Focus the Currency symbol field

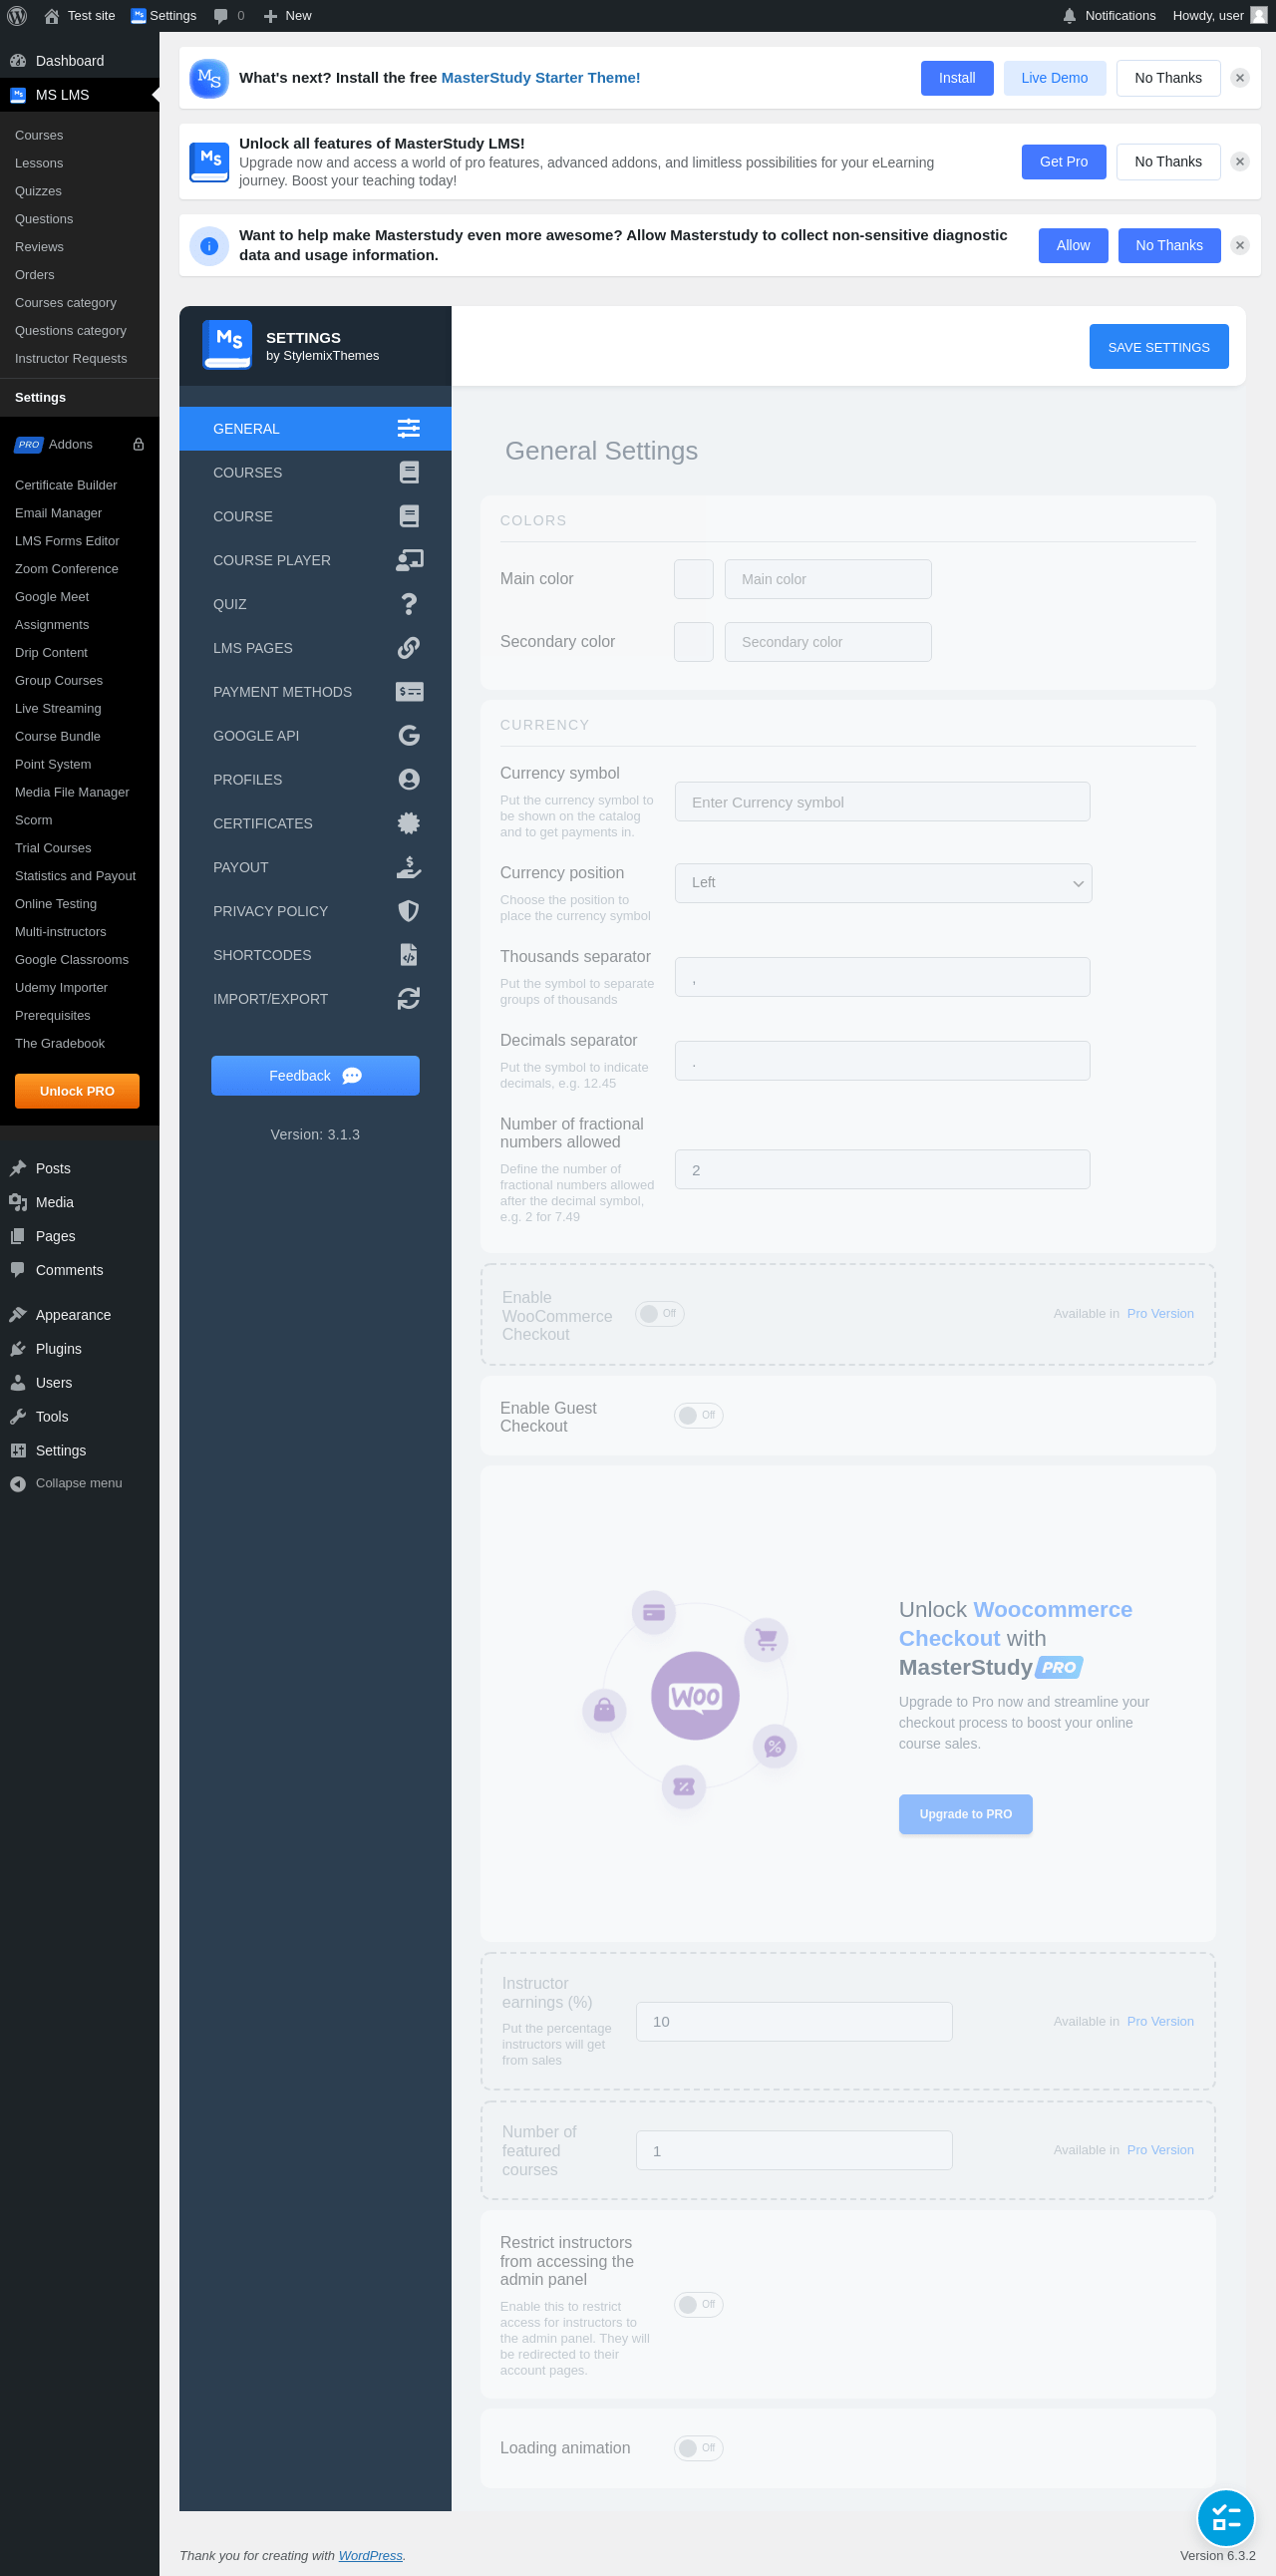coord(883,803)
